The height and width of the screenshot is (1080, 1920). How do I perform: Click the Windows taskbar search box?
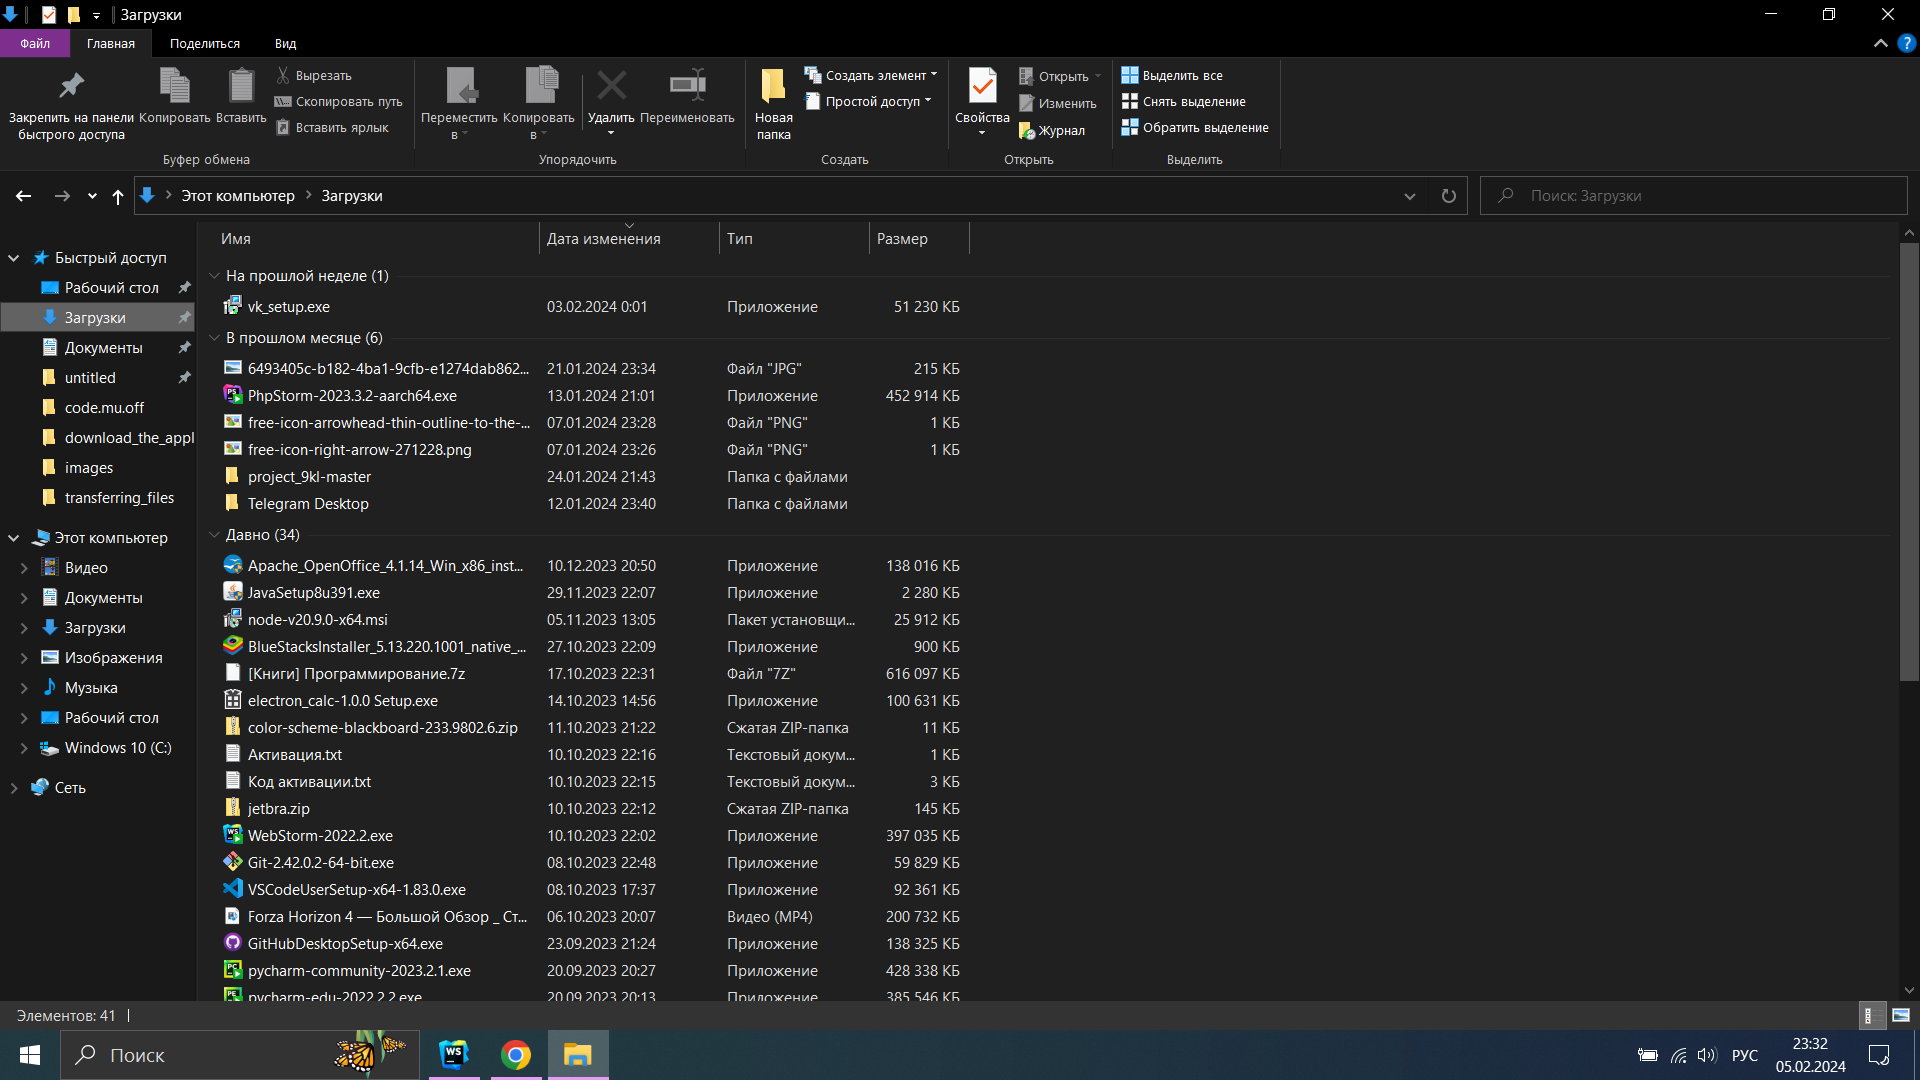(240, 1055)
